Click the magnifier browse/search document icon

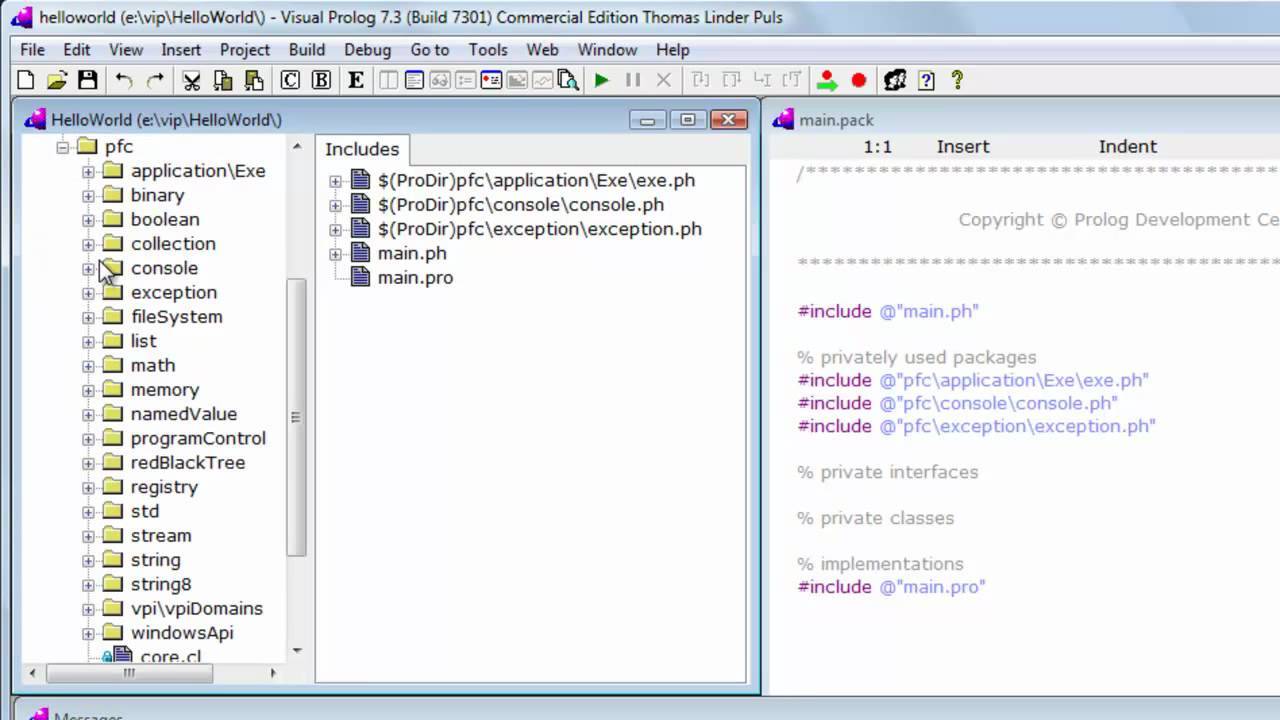click(569, 81)
